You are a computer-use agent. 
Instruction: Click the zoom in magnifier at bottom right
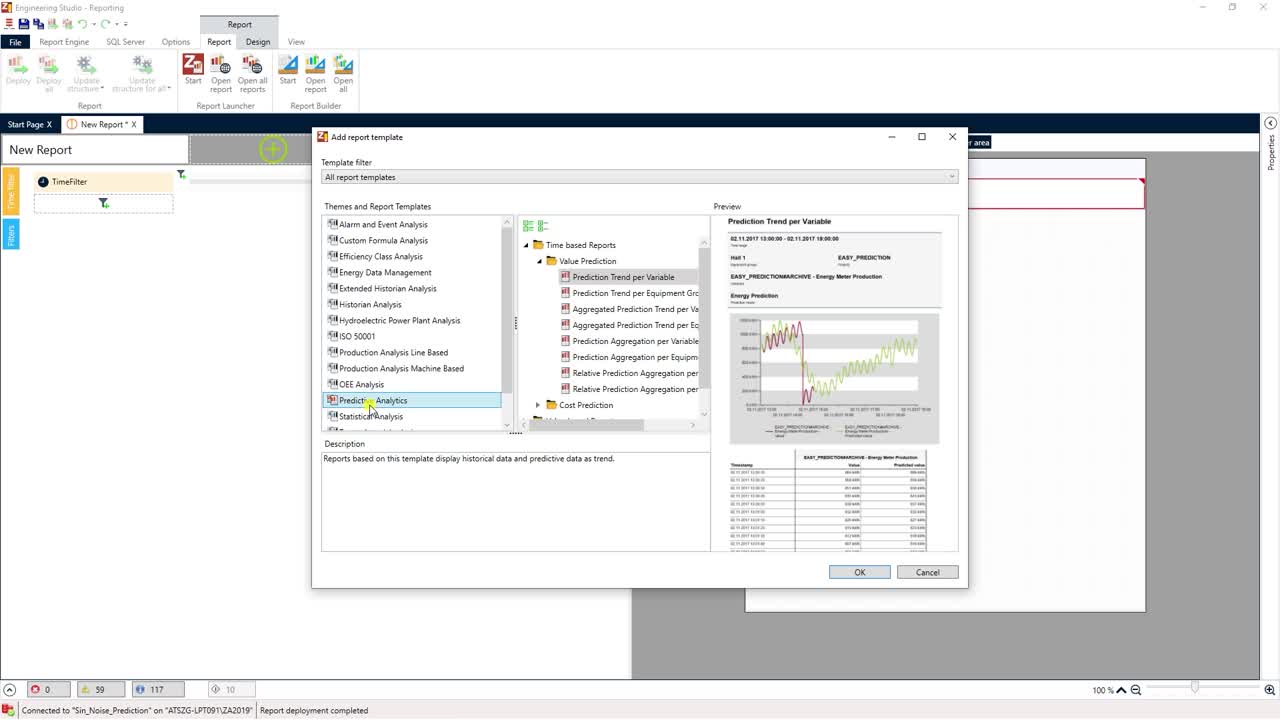[1270, 689]
